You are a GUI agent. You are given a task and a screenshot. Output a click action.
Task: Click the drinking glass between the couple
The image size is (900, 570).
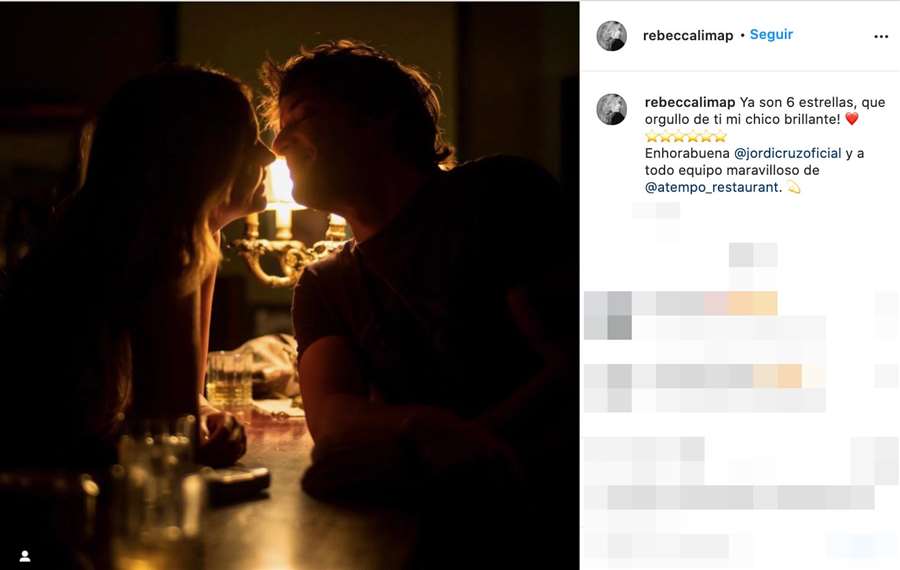(229, 381)
